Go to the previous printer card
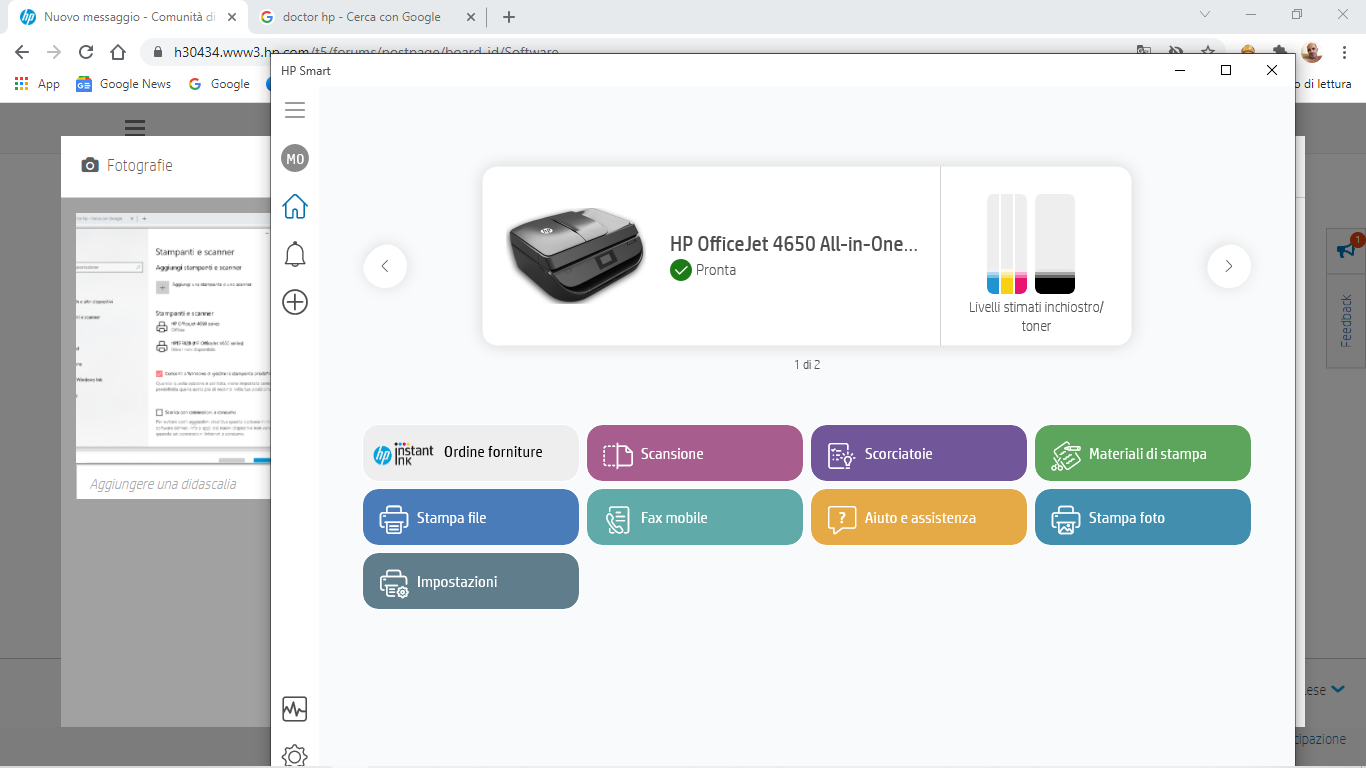The width and height of the screenshot is (1366, 768). (385, 266)
